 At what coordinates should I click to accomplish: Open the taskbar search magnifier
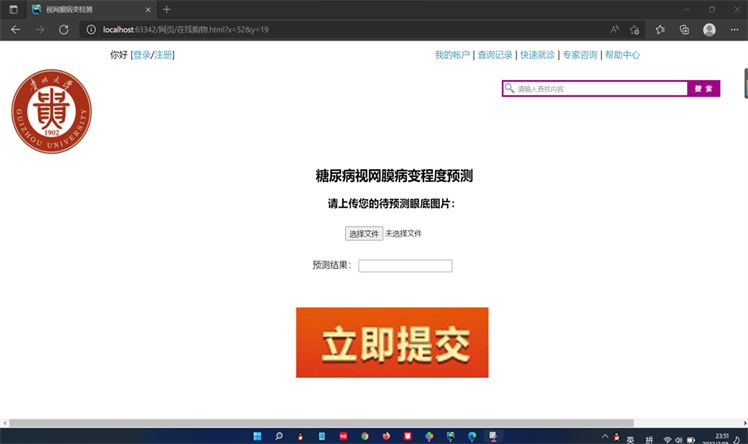coord(279,436)
